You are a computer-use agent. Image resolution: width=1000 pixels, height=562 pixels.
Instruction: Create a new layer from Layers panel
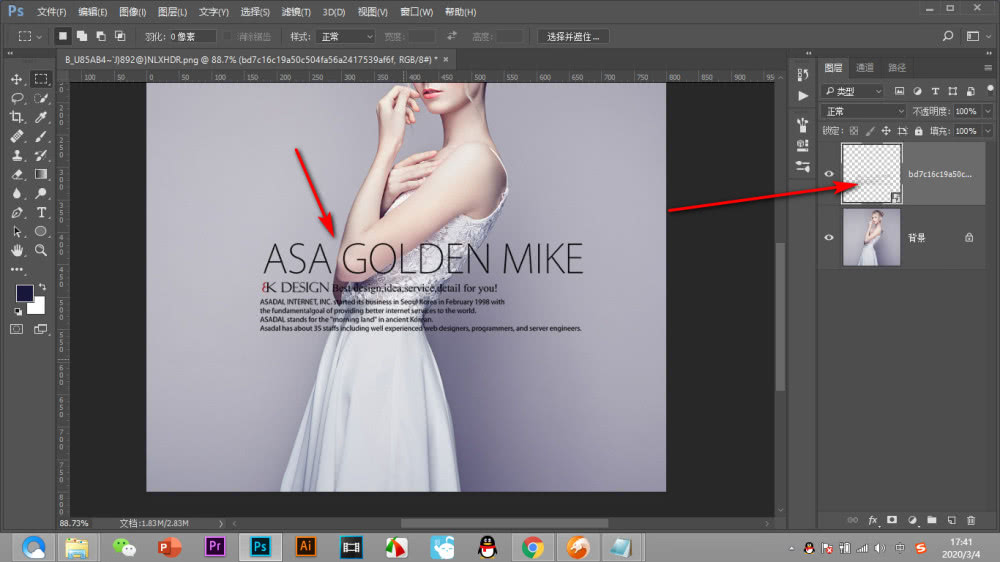click(951, 521)
